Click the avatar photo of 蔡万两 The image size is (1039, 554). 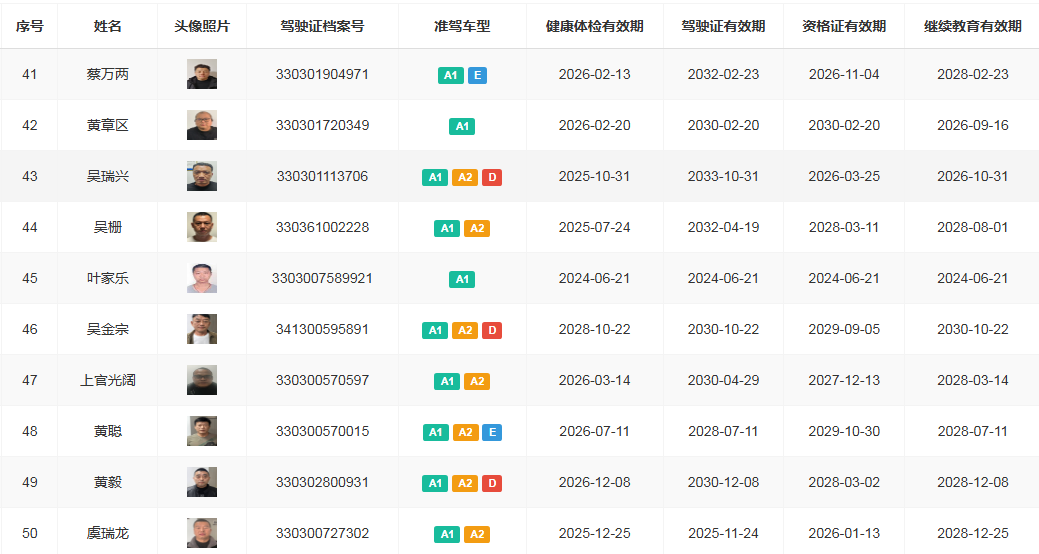click(x=202, y=75)
